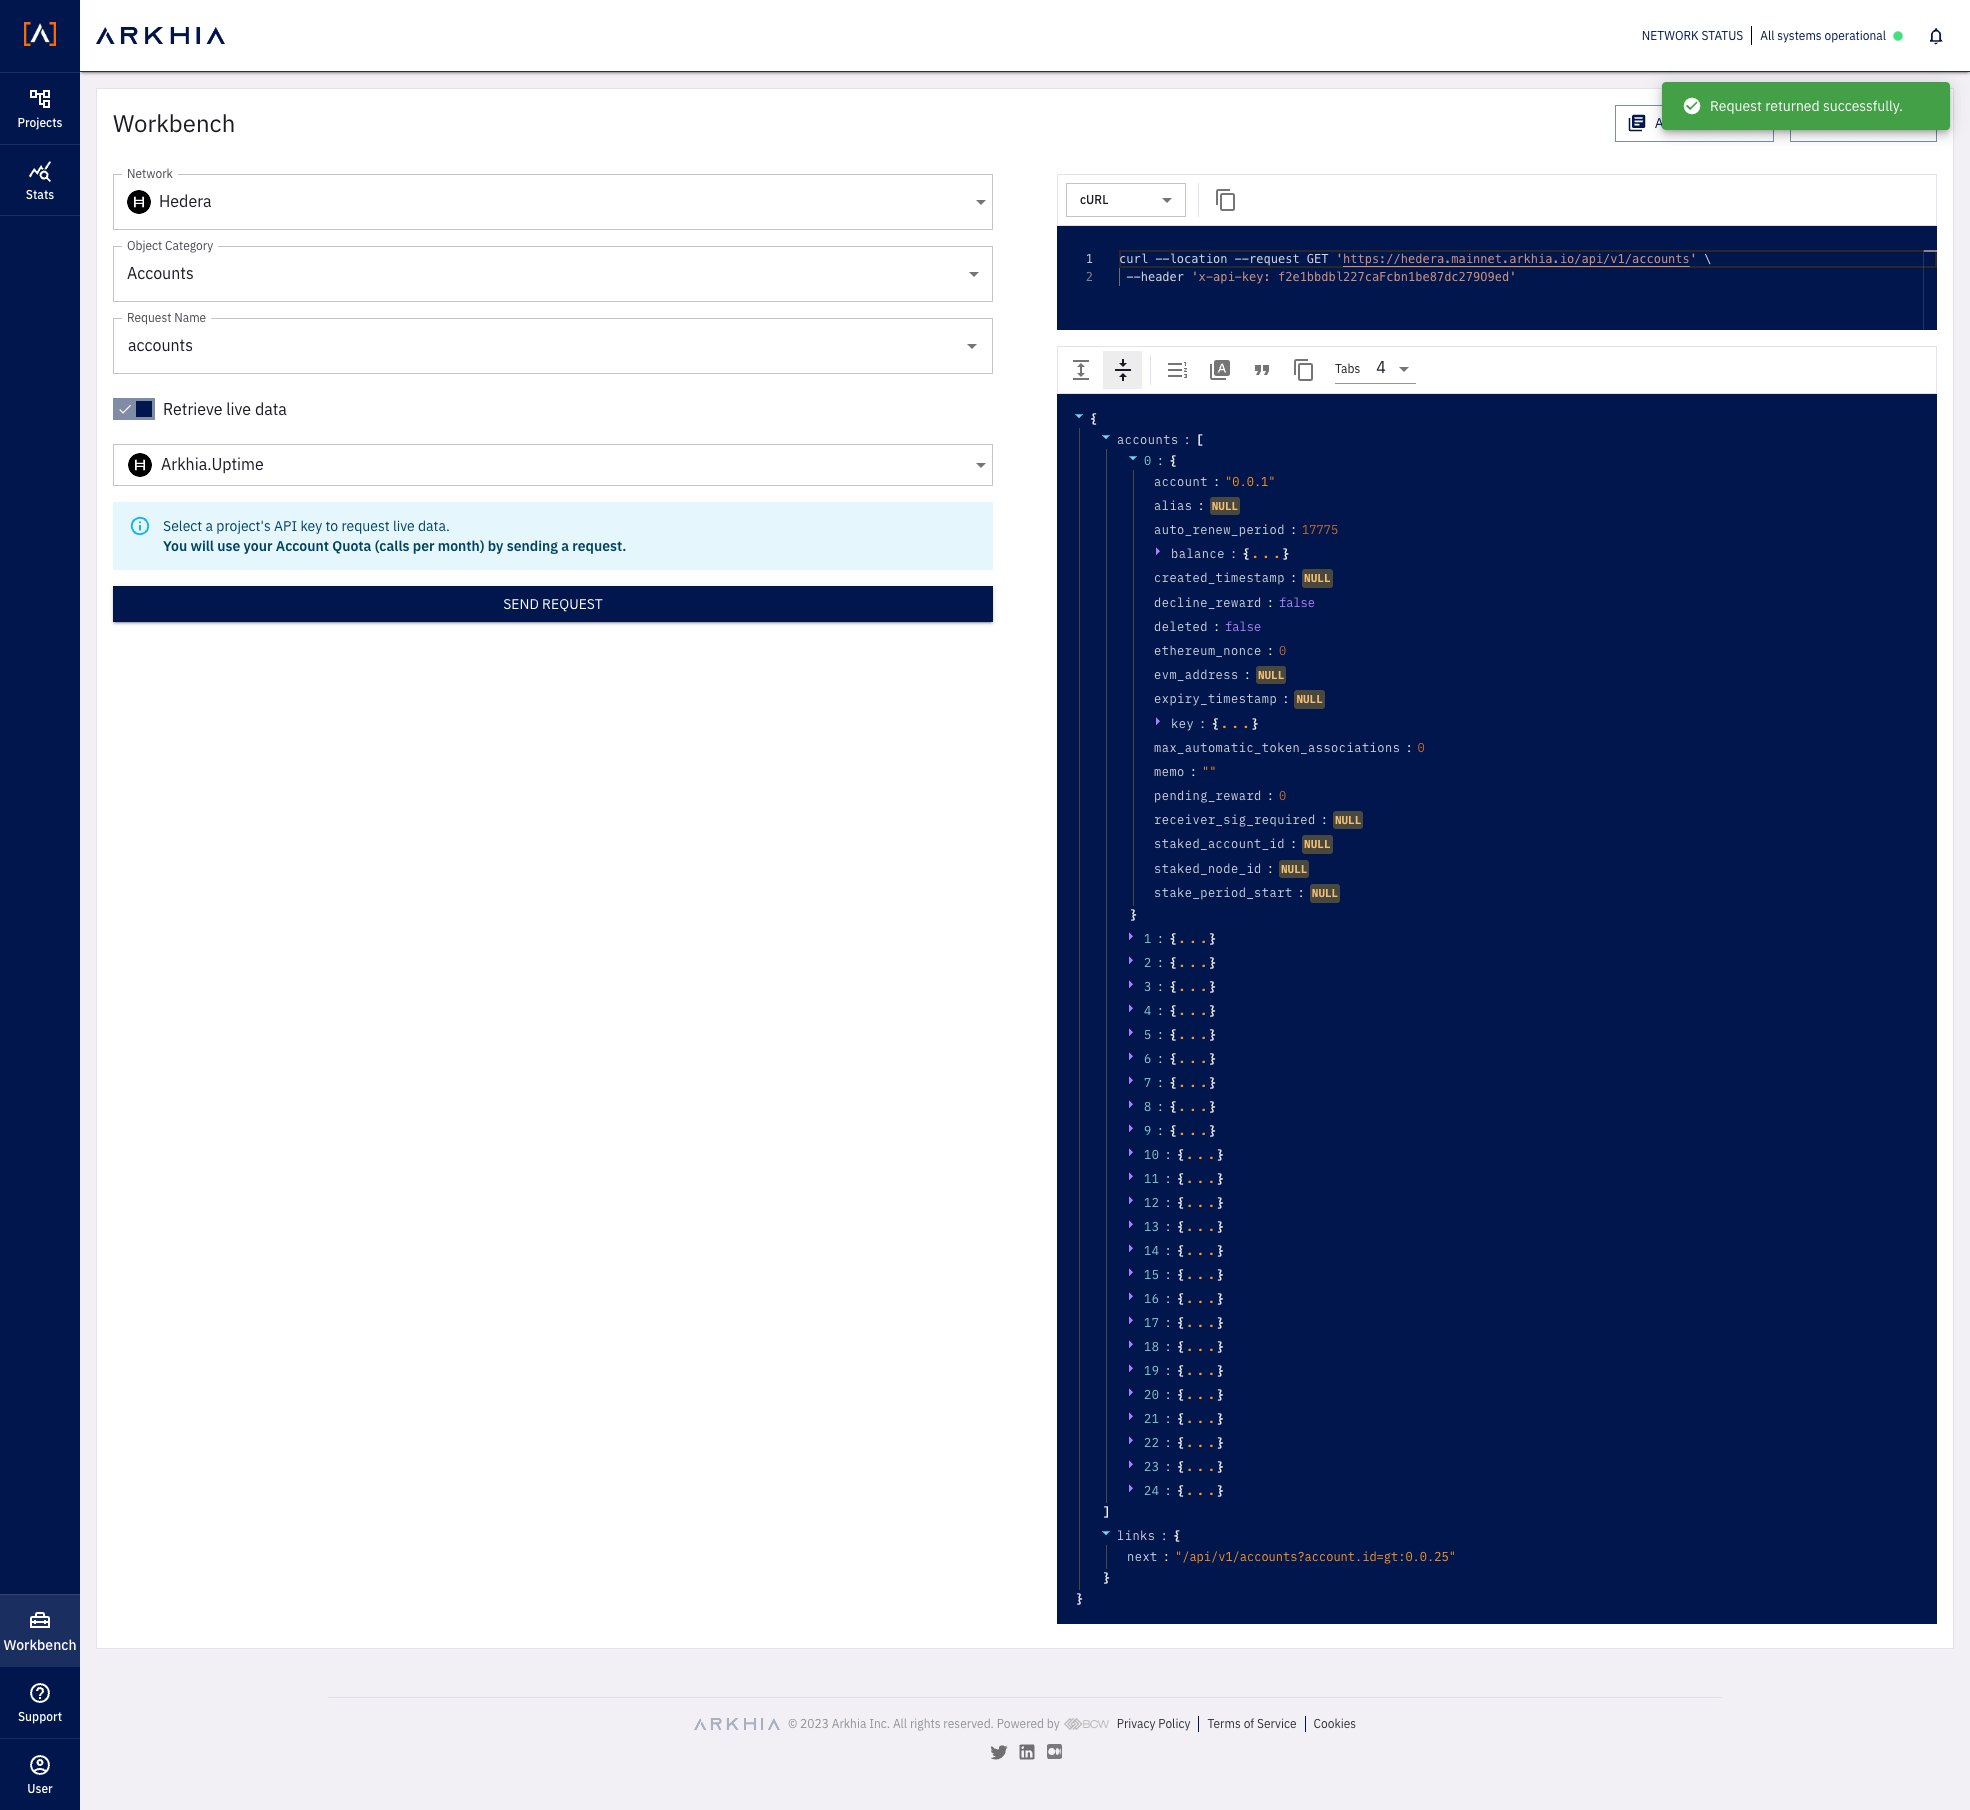The width and height of the screenshot is (1970, 1810).
Task: Click the SEND REQUEST button
Action: coord(553,604)
